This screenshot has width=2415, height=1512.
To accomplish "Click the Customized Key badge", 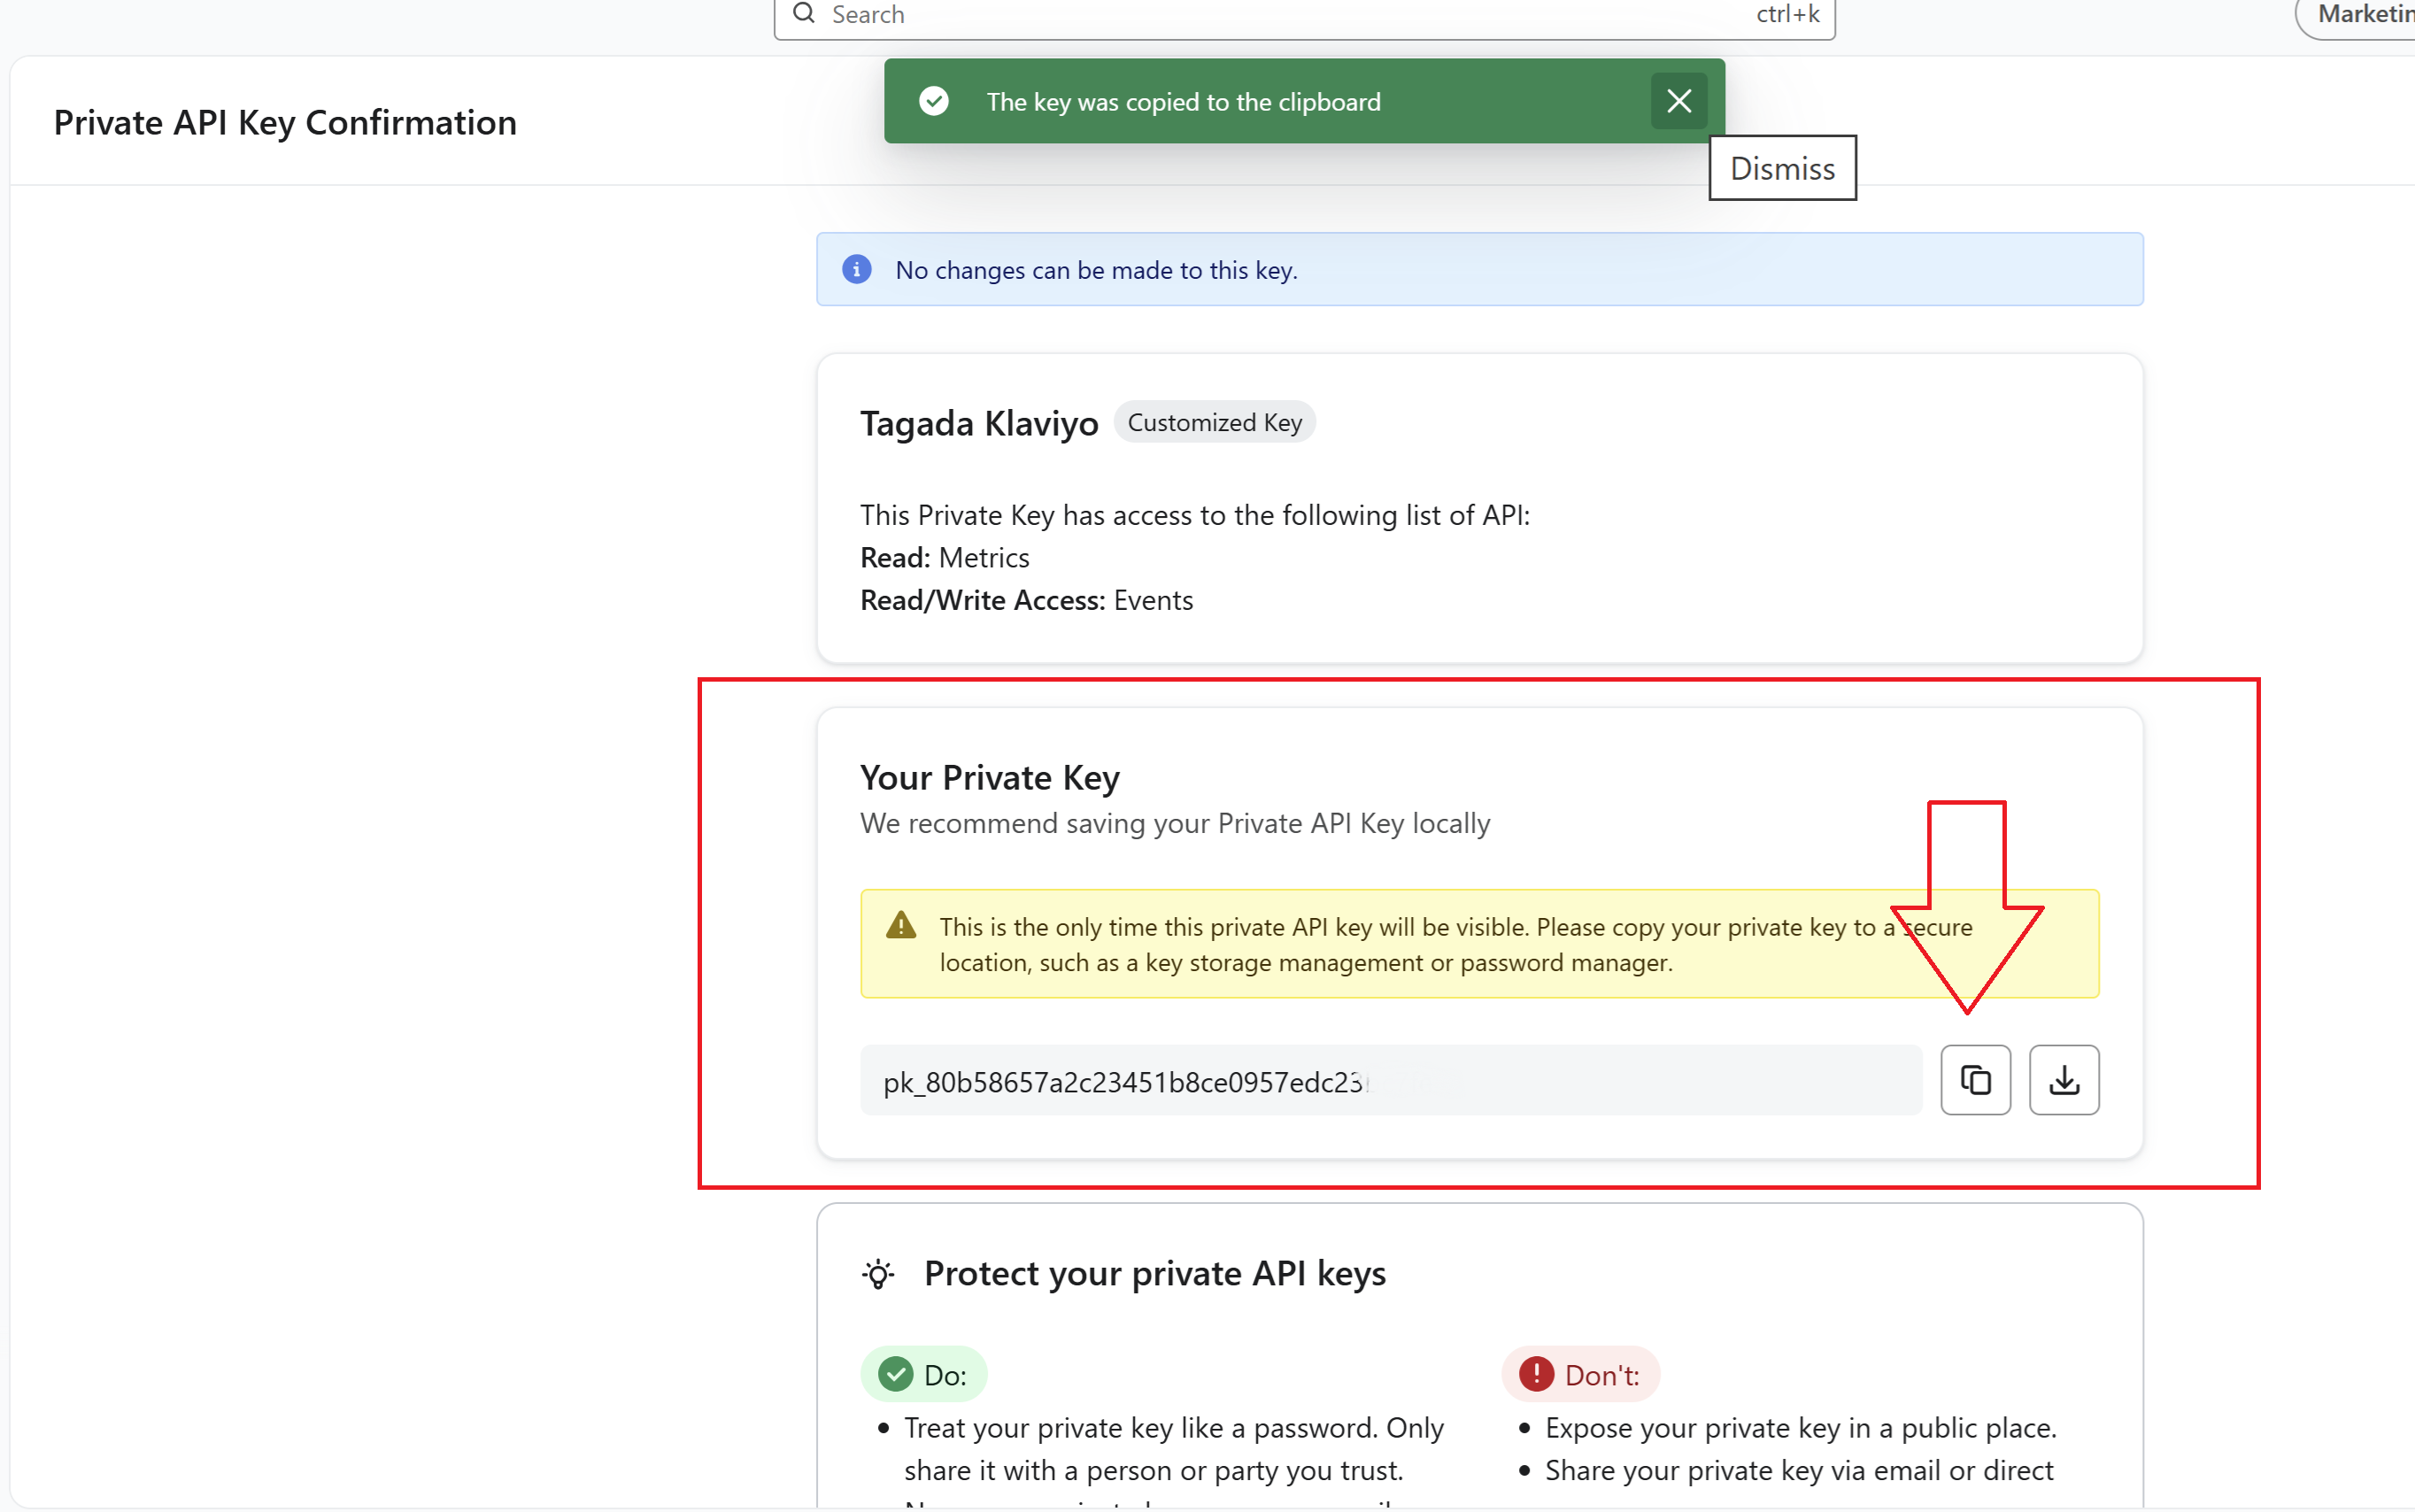I will (1214, 422).
